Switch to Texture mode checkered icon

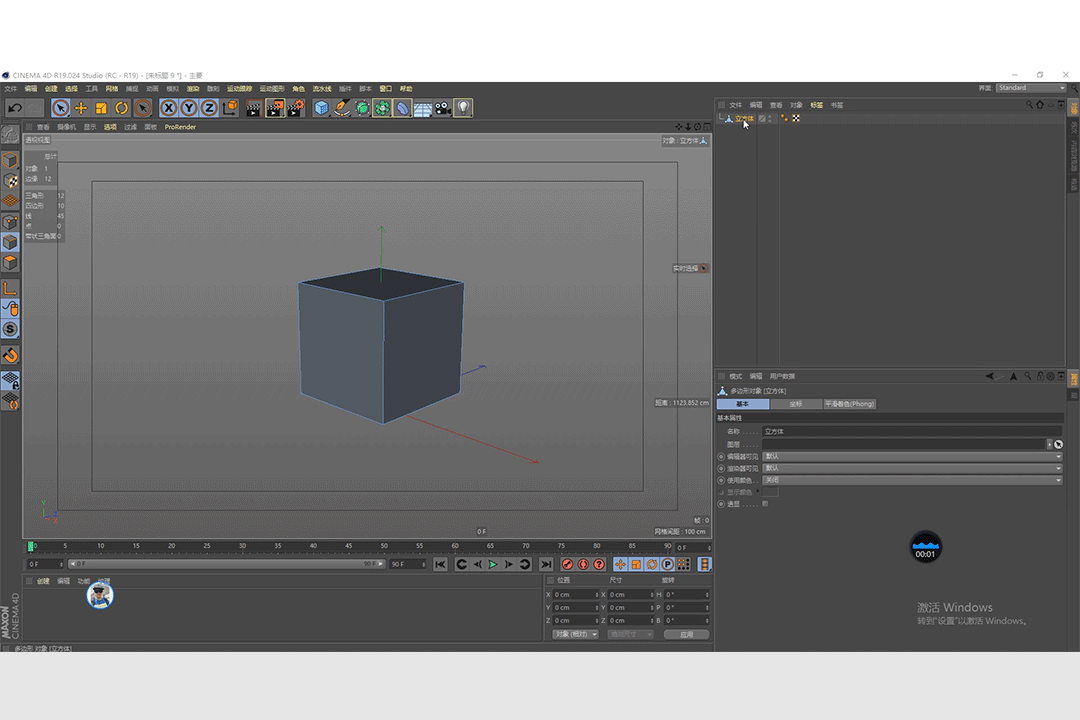click(x=10, y=181)
